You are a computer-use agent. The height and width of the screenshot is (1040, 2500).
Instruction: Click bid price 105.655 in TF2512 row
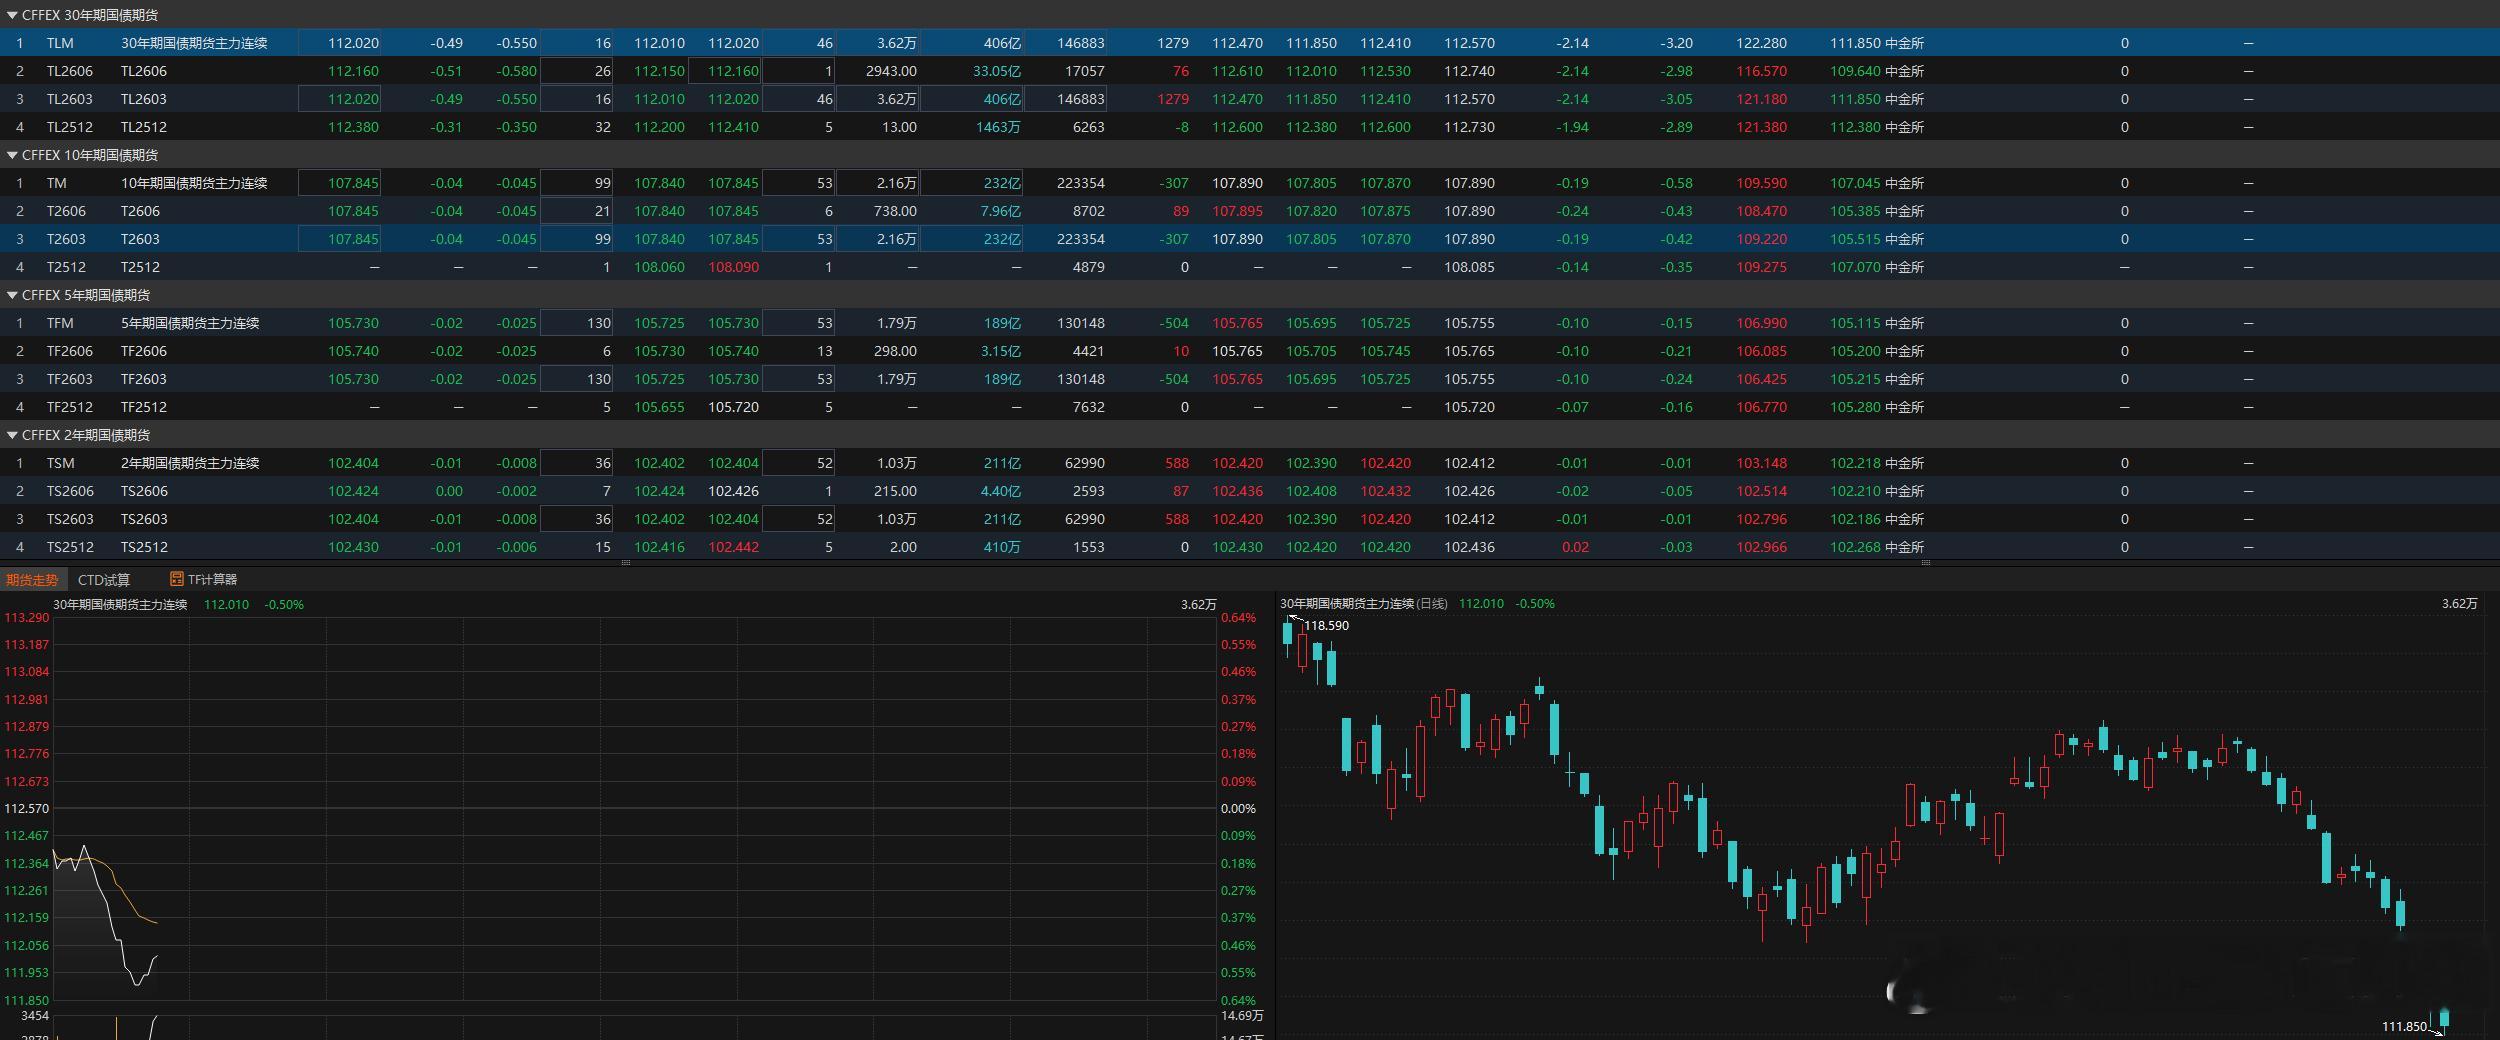tap(659, 407)
